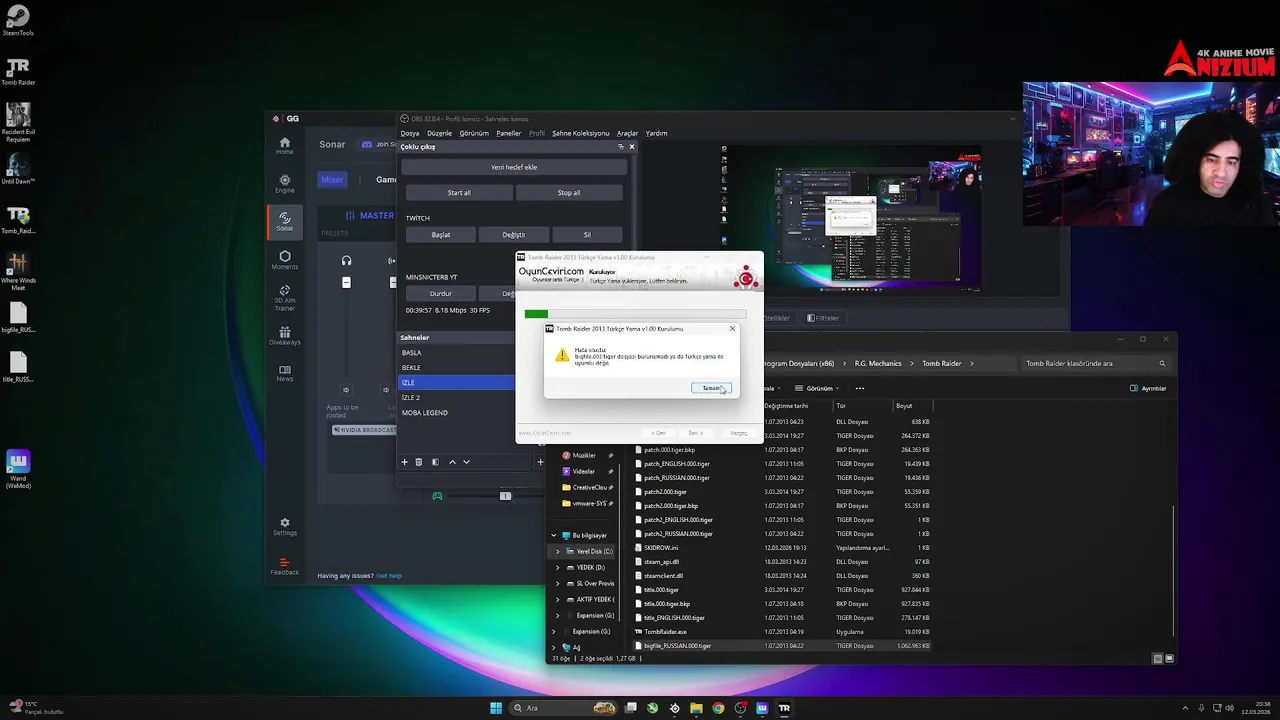Open File Explorer from the taskbar
1280x720 pixels.
(x=696, y=708)
